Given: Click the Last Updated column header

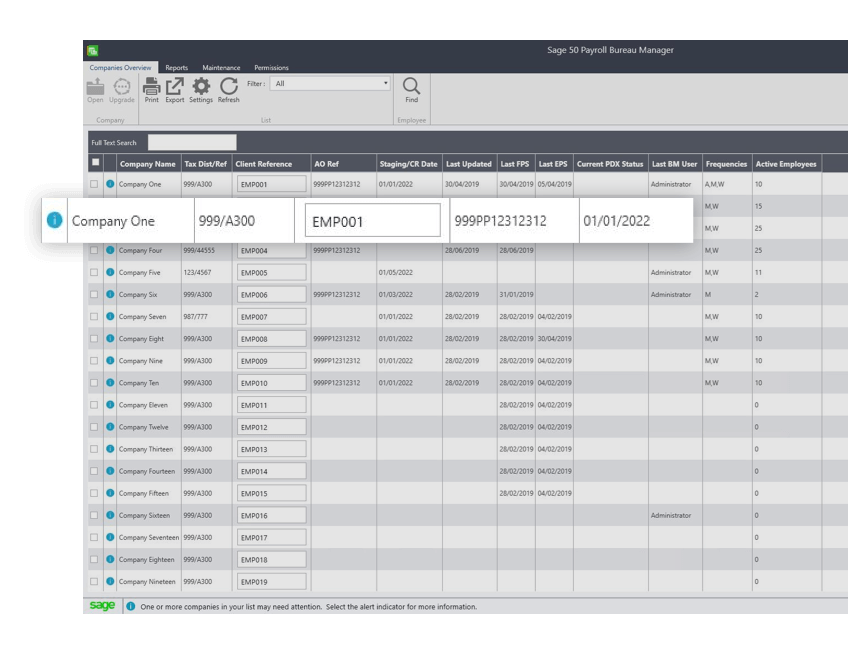Looking at the screenshot, I should click(468, 164).
